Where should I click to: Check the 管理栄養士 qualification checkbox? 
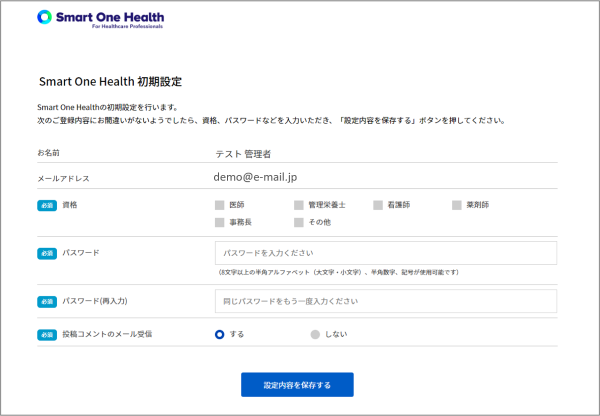(x=299, y=205)
